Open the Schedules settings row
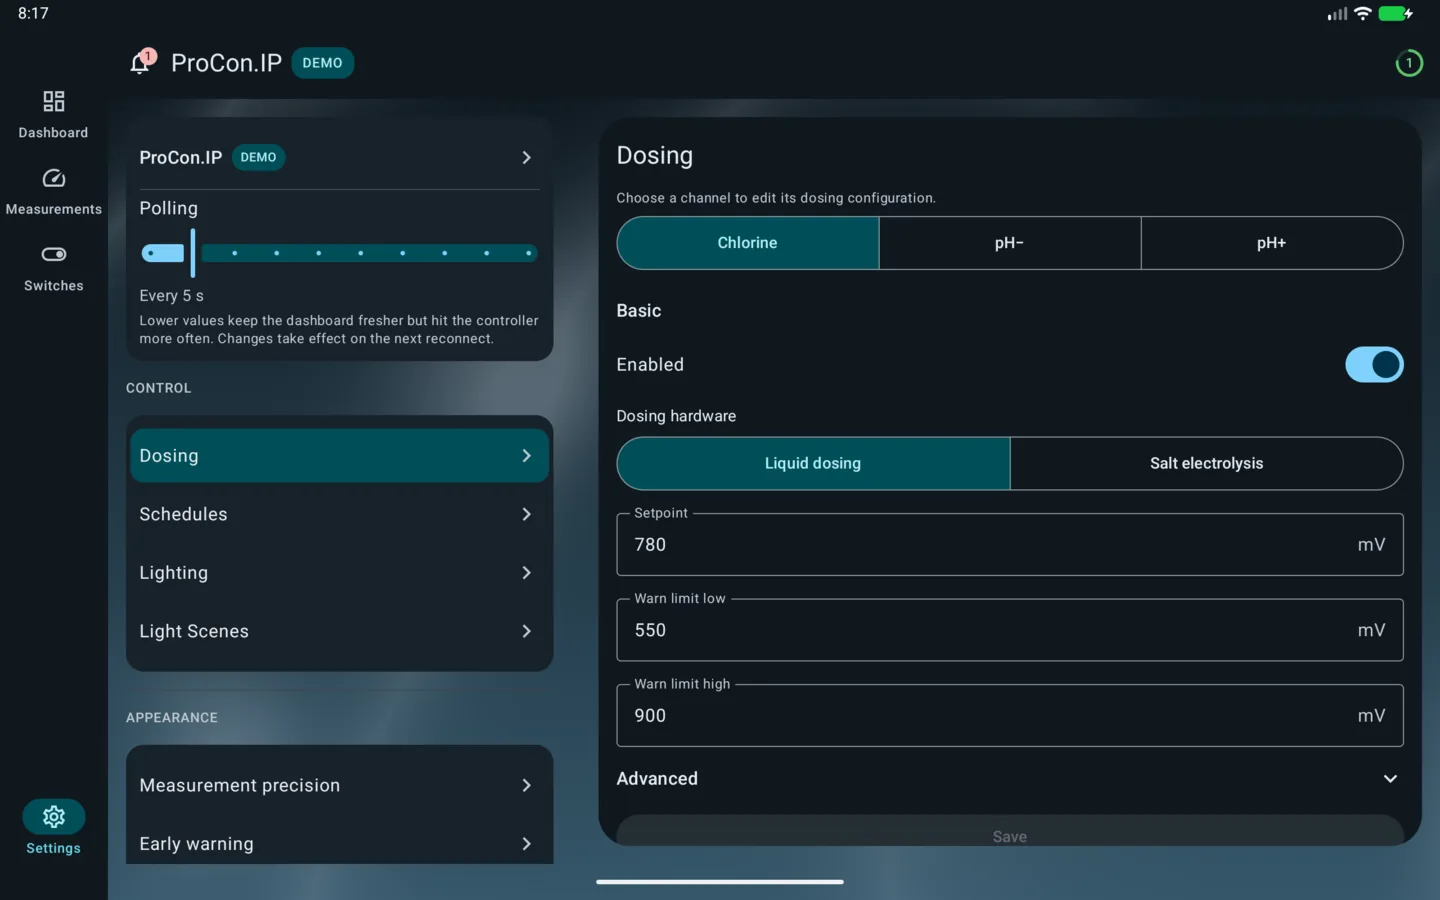This screenshot has height=900, width=1440. pyautogui.click(x=339, y=514)
